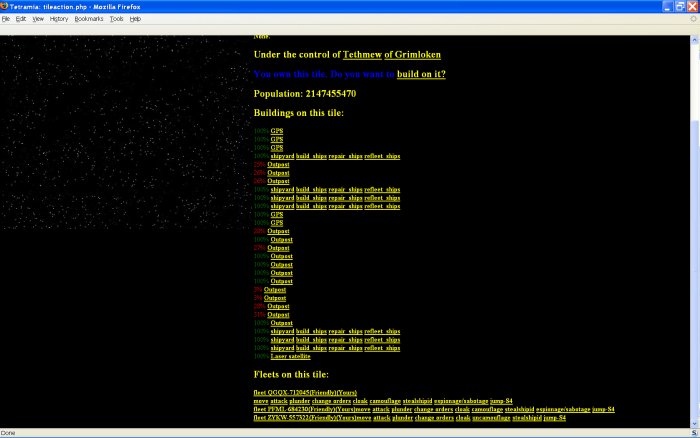Screen dimensions: 700x438
Task: Open the Help menu
Action: point(135,18)
